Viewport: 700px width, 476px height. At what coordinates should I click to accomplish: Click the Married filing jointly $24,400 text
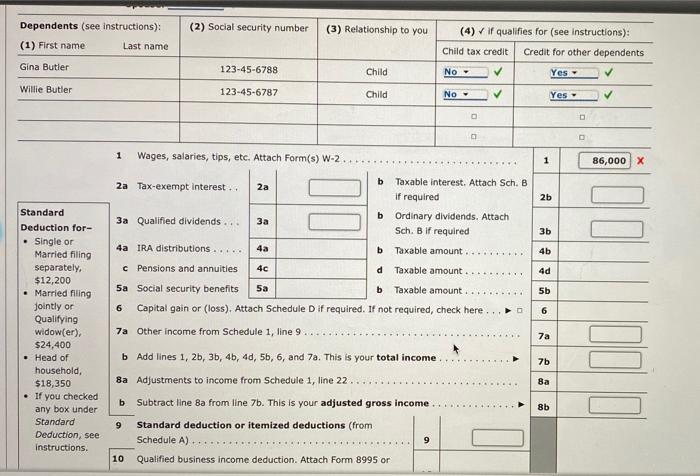[x=63, y=319]
